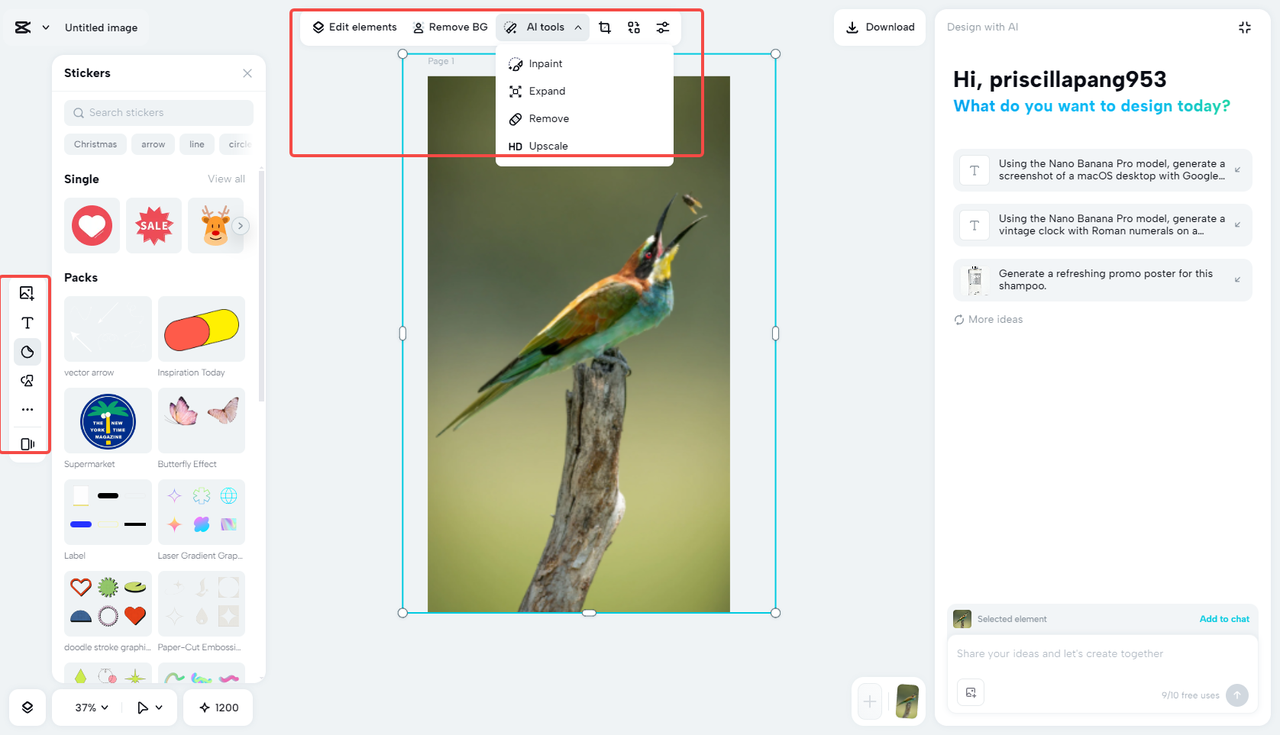Open the Layers icon at bottom left
This screenshot has height=735, width=1280.
point(27,707)
